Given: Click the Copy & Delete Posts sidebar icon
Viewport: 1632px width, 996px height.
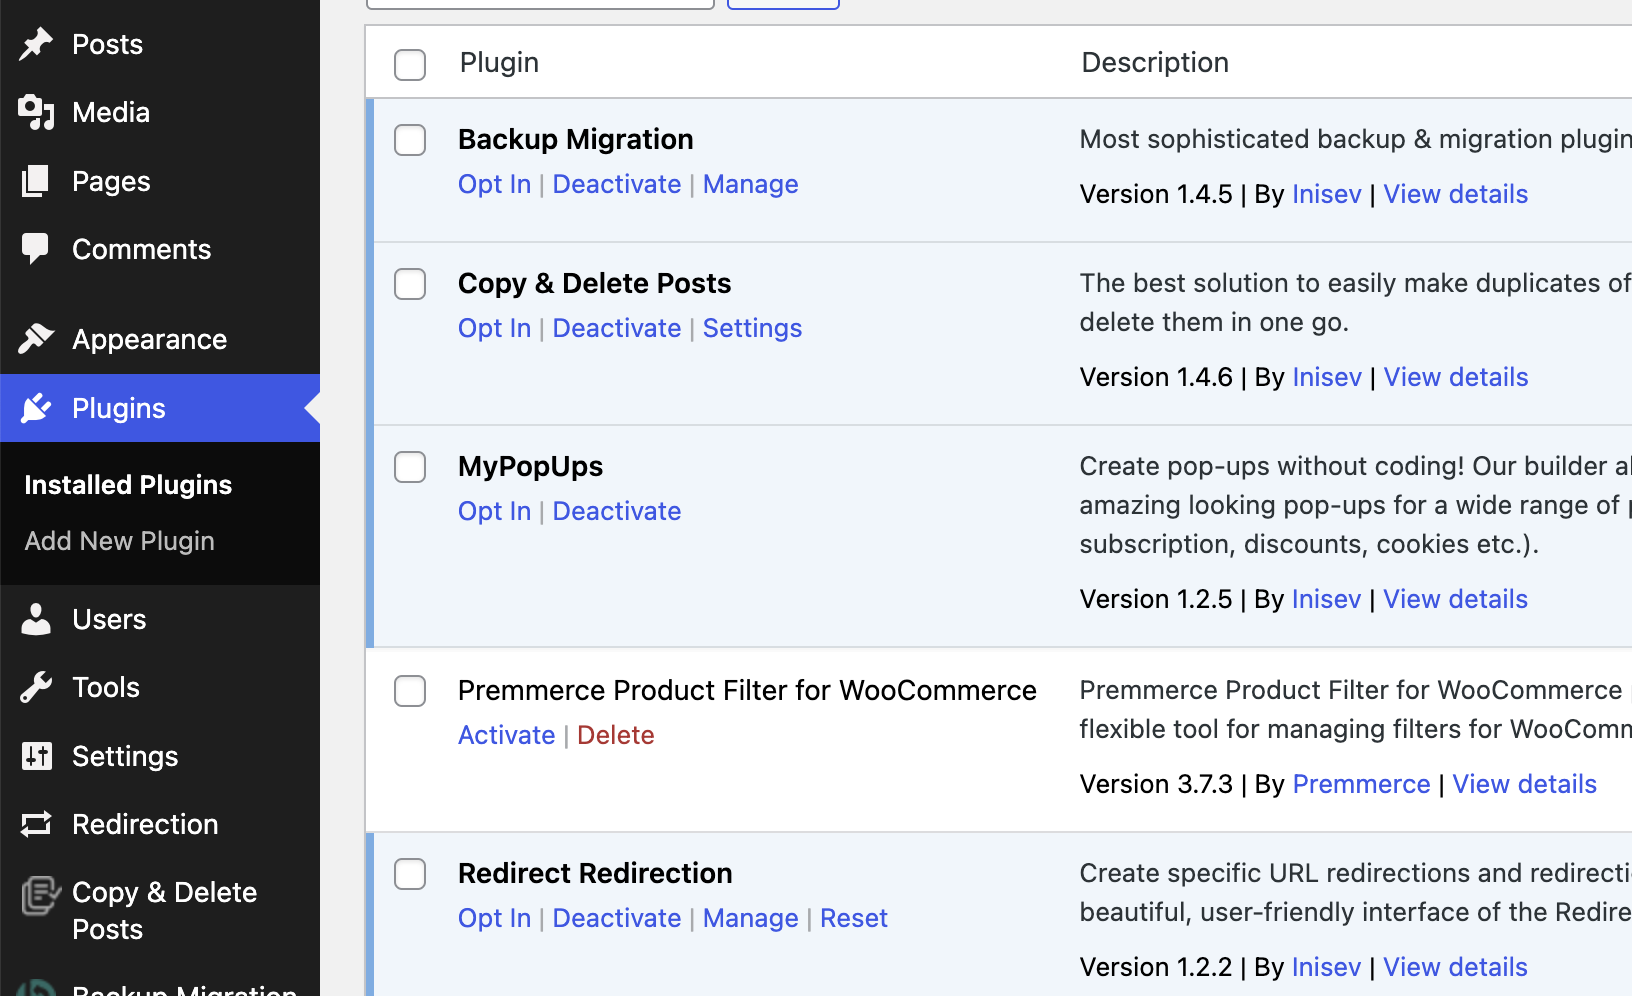Looking at the screenshot, I should point(40,895).
